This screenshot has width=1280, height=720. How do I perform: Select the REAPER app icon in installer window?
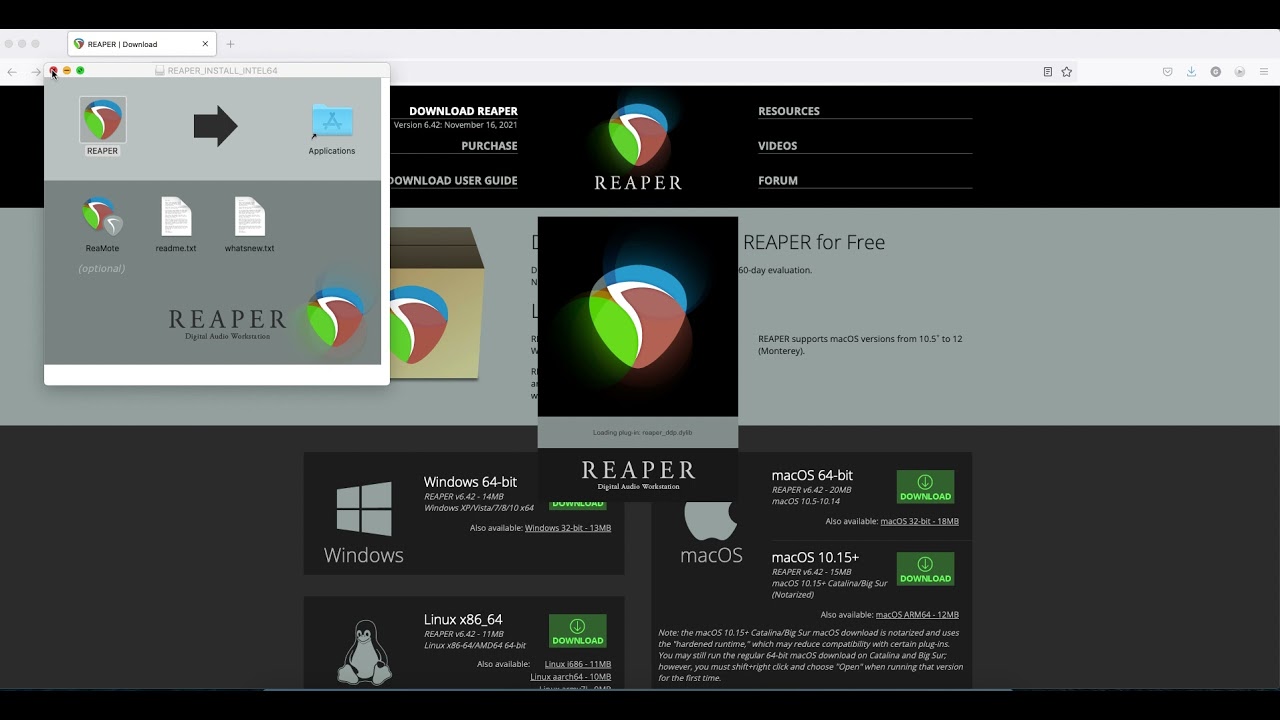point(102,121)
